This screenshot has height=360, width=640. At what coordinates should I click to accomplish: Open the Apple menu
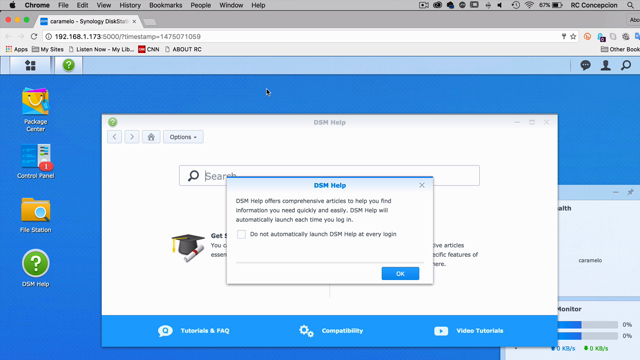[x=12, y=5]
